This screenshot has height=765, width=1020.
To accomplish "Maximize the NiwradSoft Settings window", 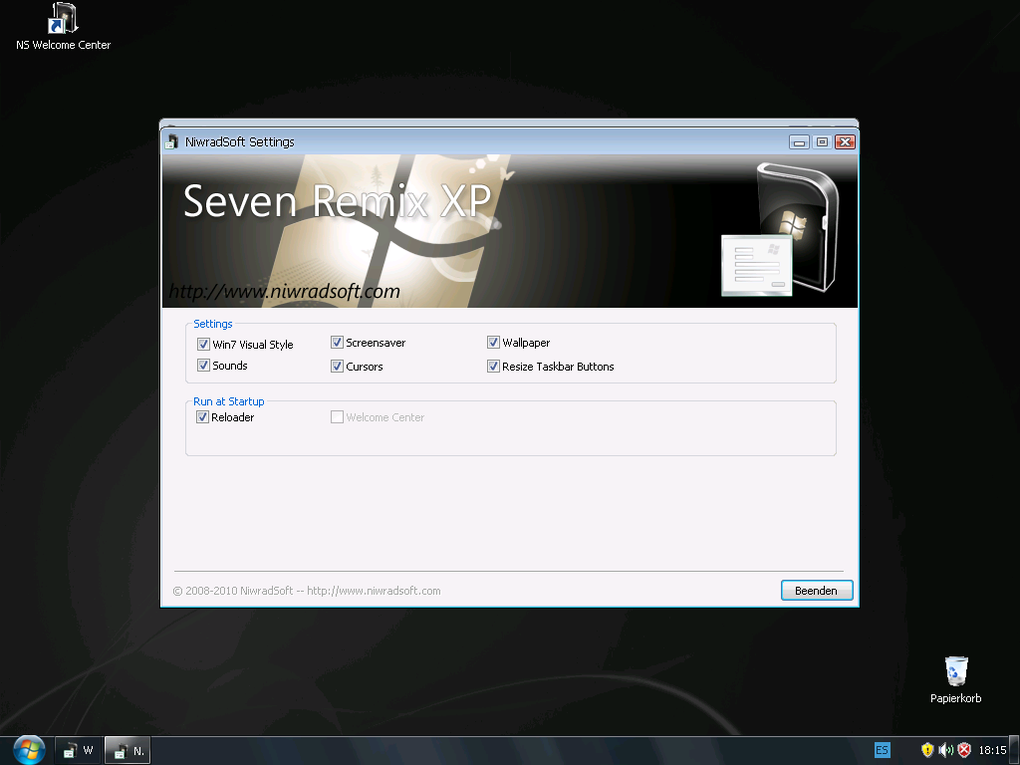I will (x=822, y=142).
